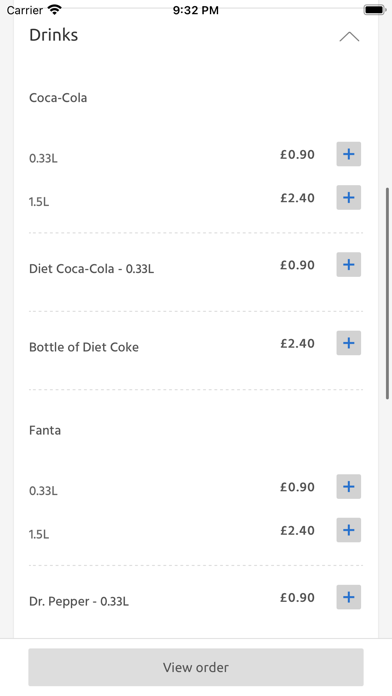Tap the £2.40 price for Coca-Cola 1.5L
This screenshot has height=696, width=392.
297,198
